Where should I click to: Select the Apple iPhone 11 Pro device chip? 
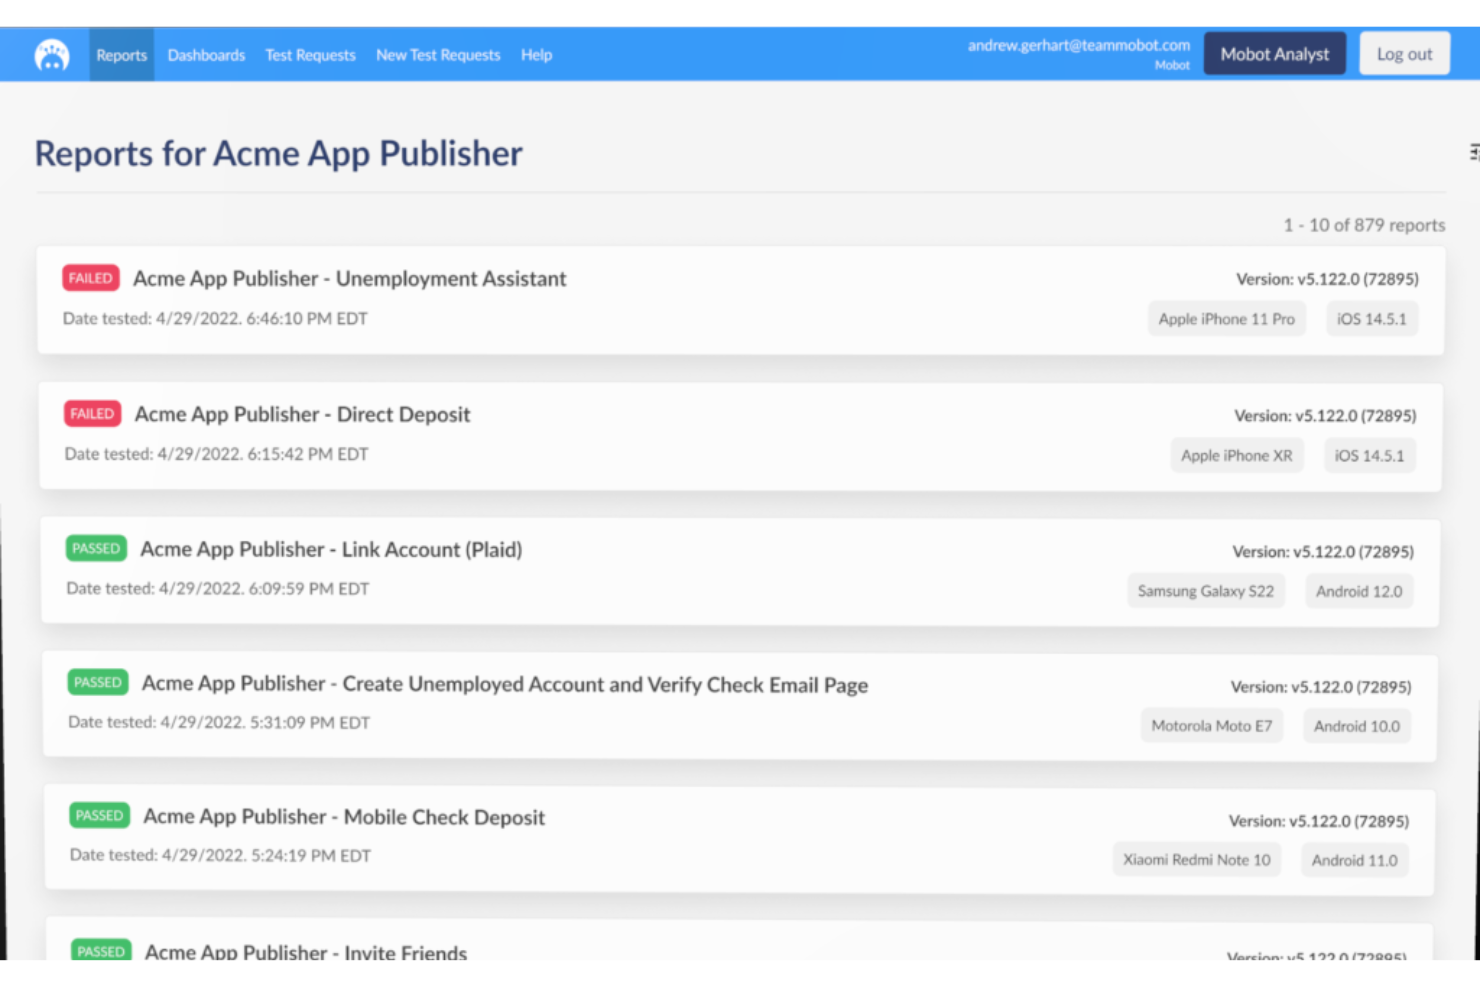[x=1227, y=318]
